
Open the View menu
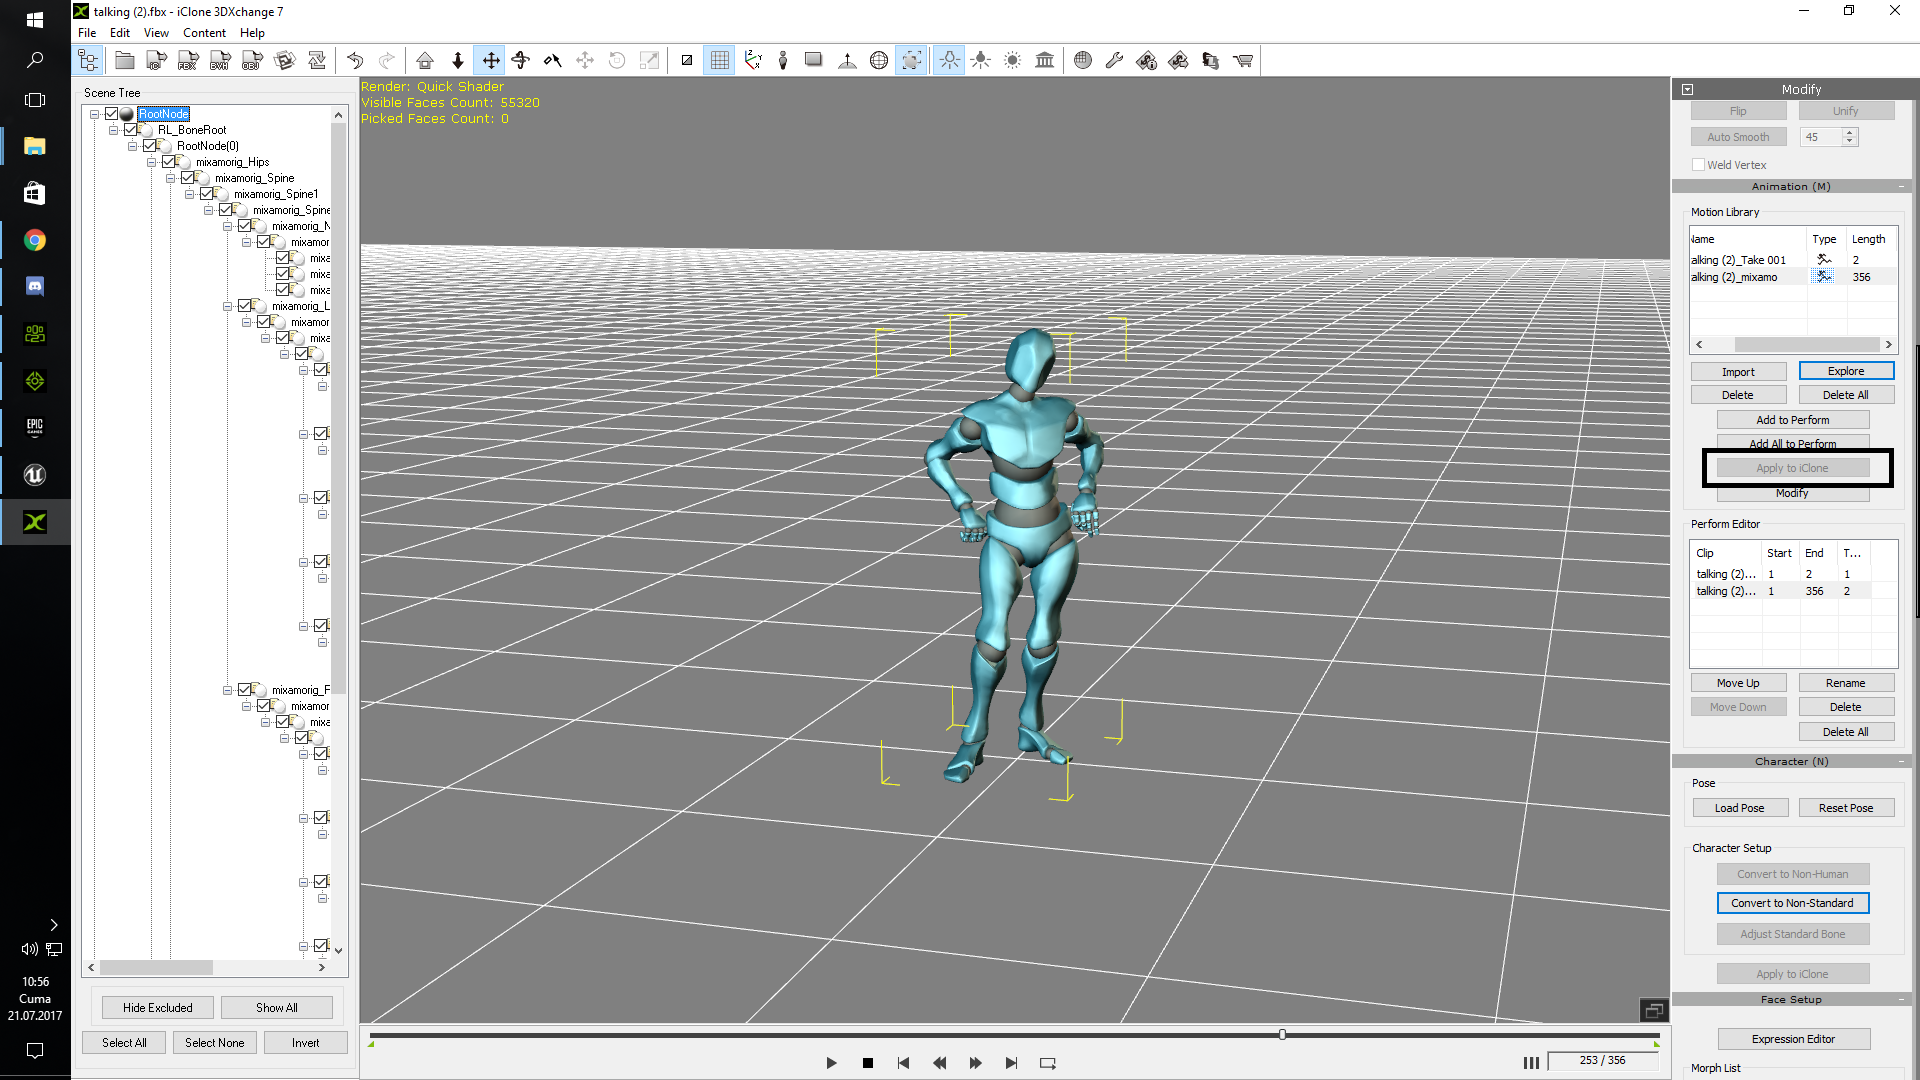(156, 33)
